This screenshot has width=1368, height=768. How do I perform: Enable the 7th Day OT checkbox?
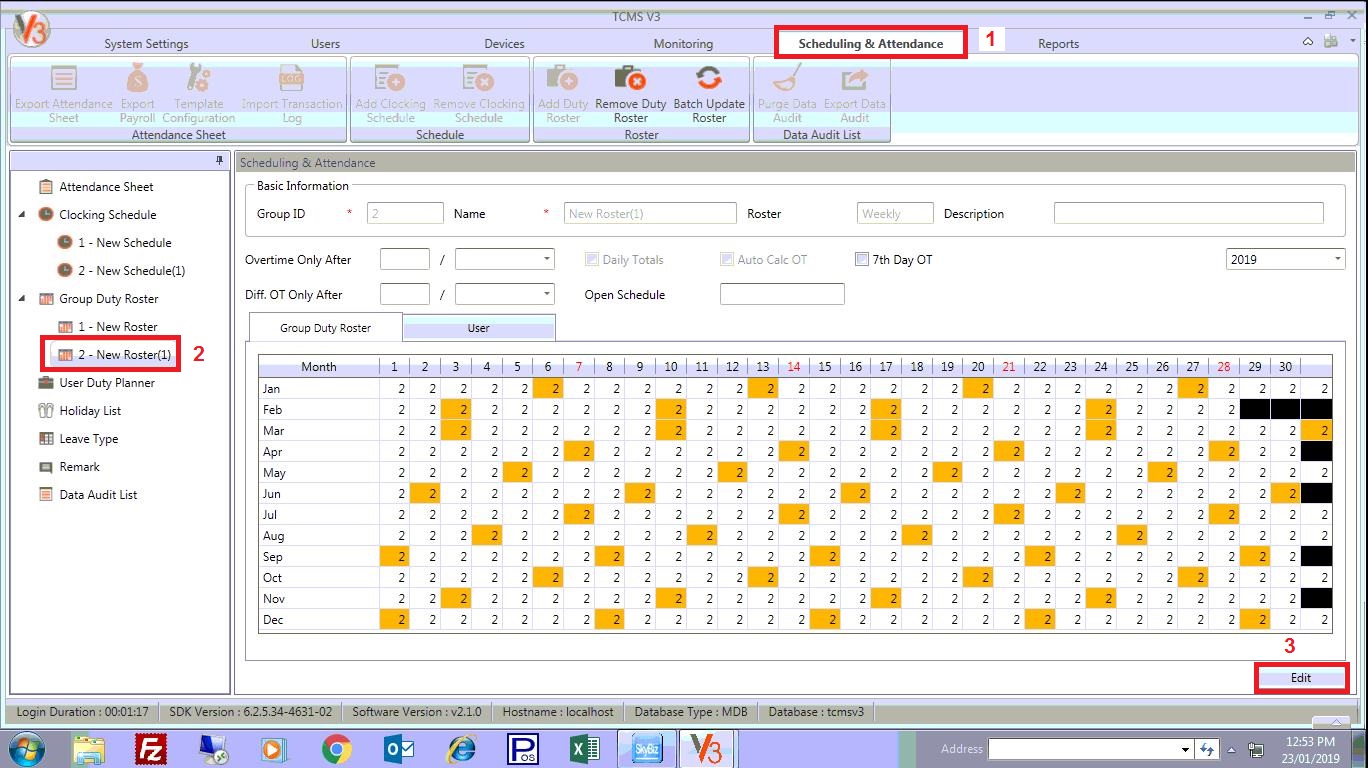pos(862,260)
